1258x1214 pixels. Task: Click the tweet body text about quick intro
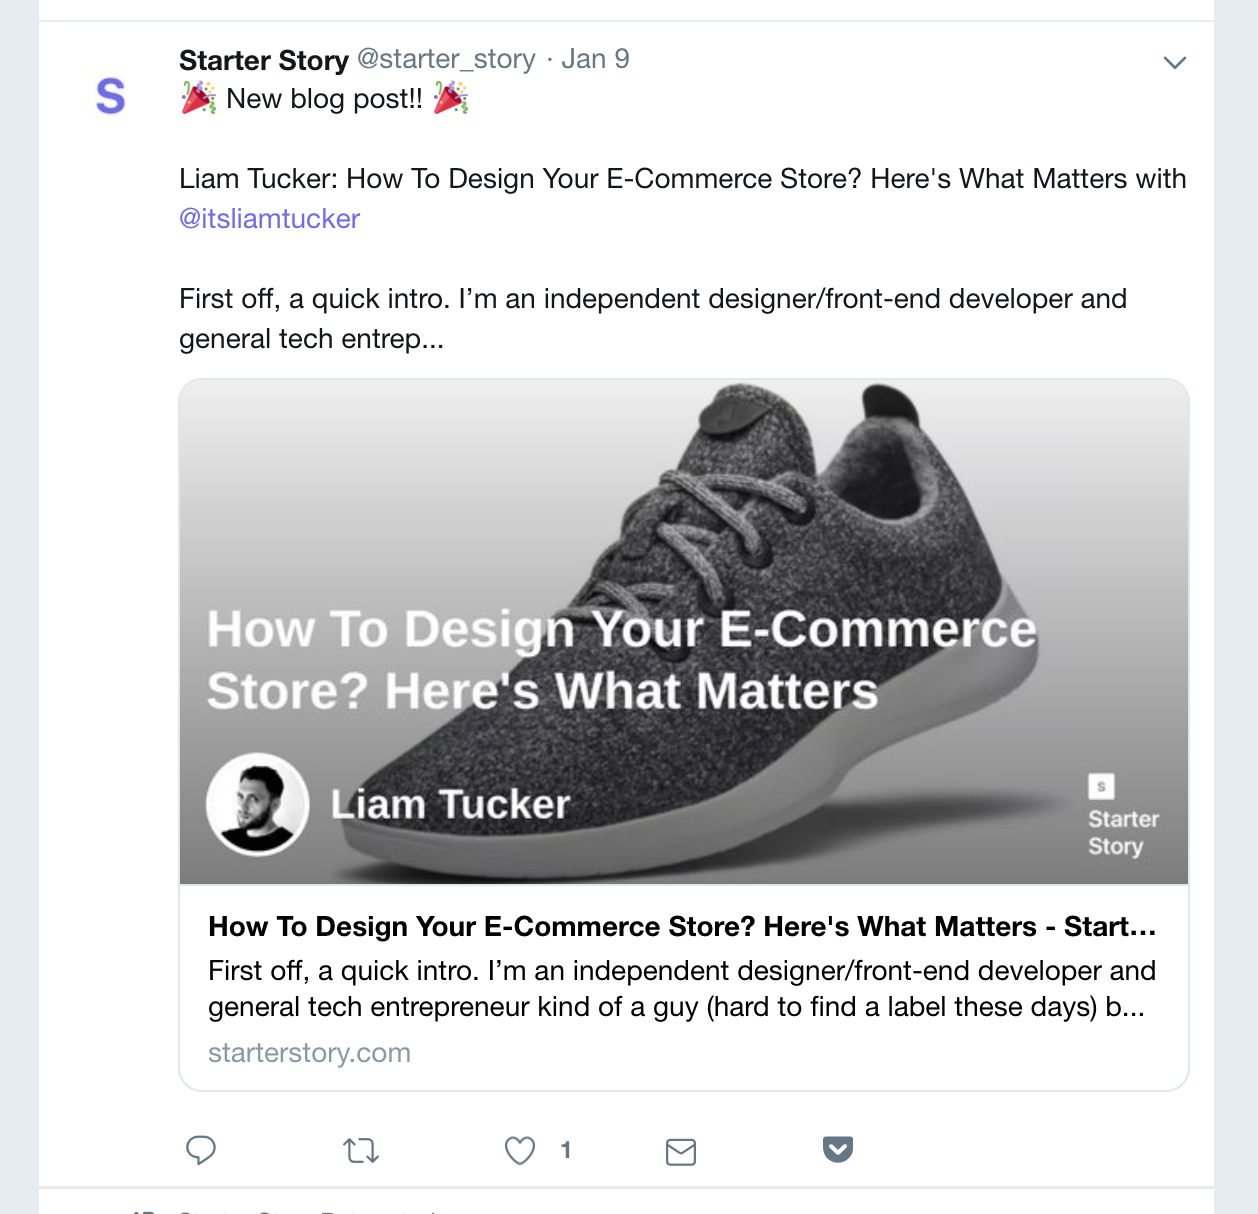click(x=652, y=319)
